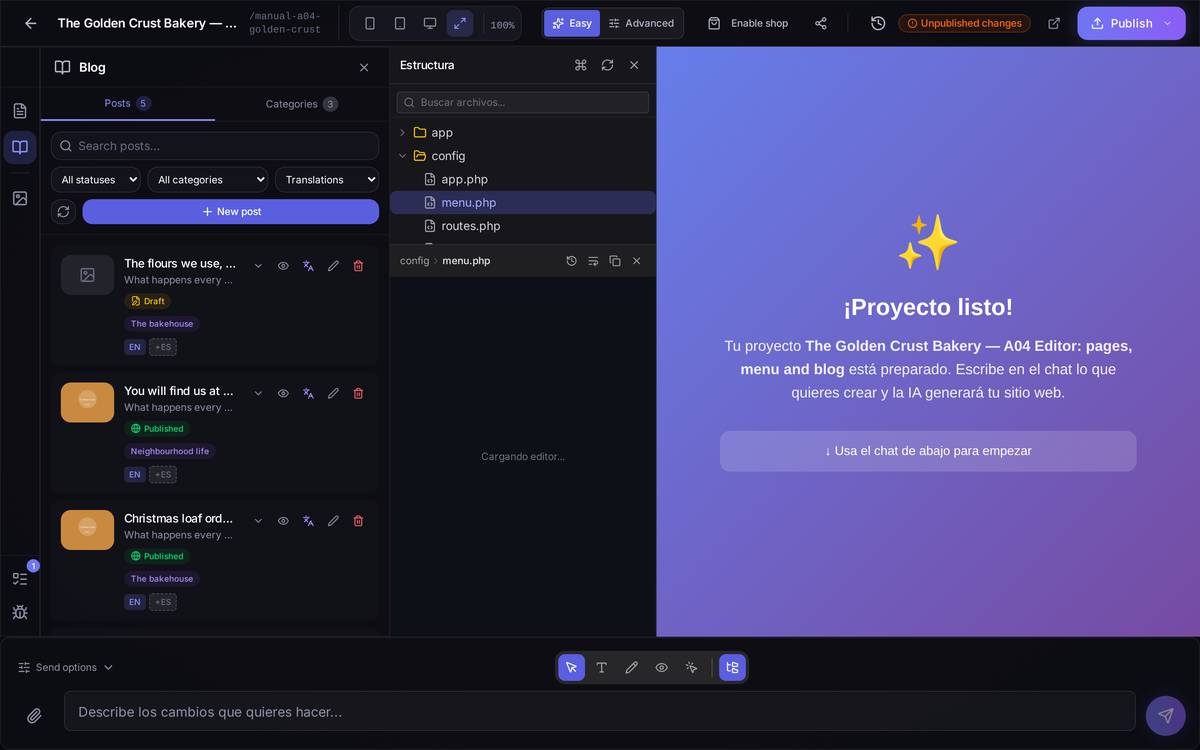Image resolution: width=1200 pixels, height=750 pixels.
Task: Click the New post button
Action: point(231,212)
